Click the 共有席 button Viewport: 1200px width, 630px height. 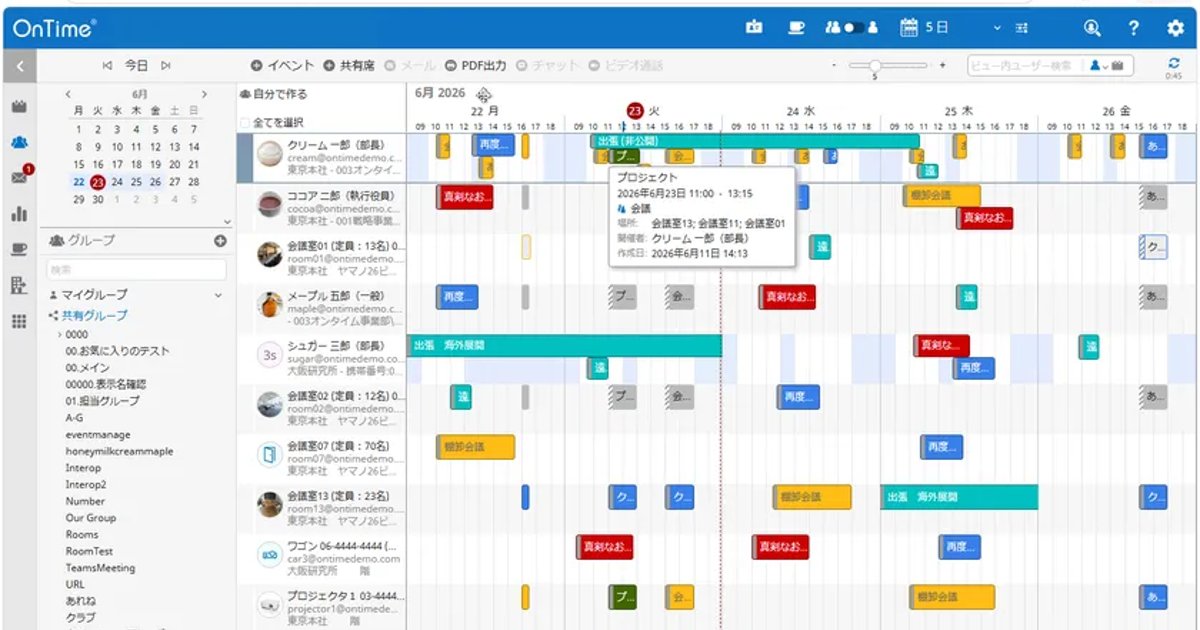tap(348, 66)
